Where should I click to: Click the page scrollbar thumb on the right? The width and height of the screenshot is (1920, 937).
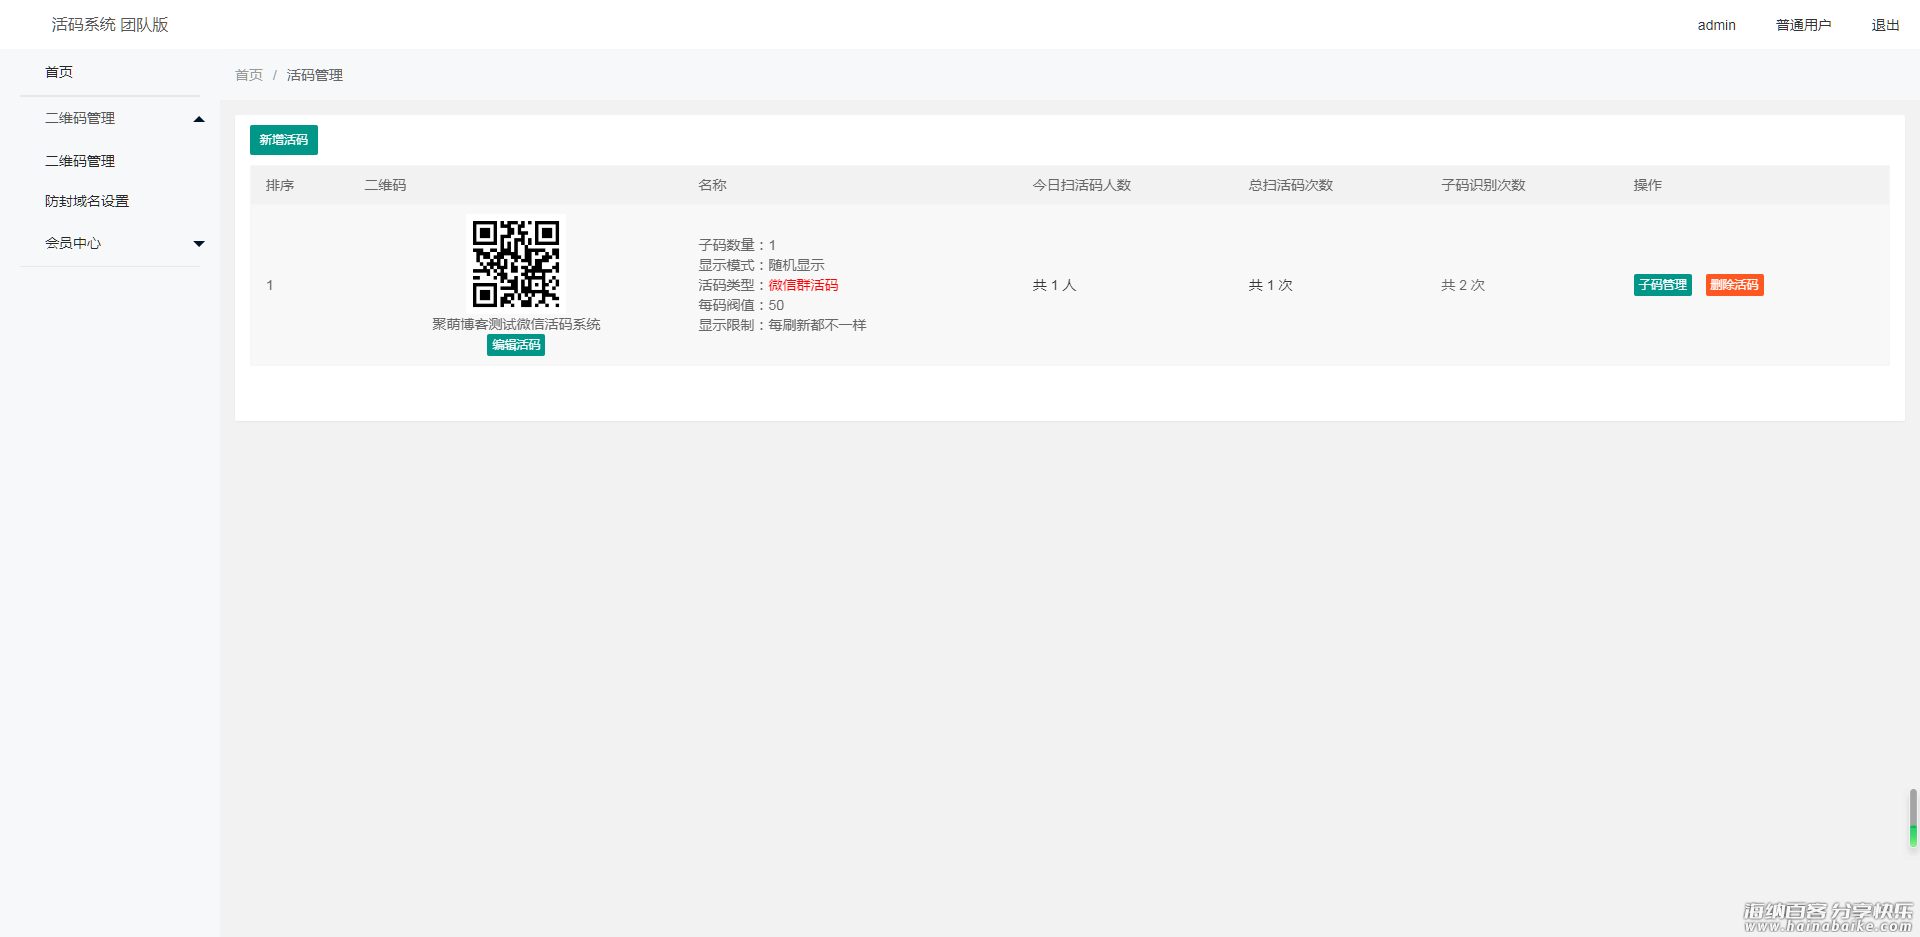tap(1913, 818)
